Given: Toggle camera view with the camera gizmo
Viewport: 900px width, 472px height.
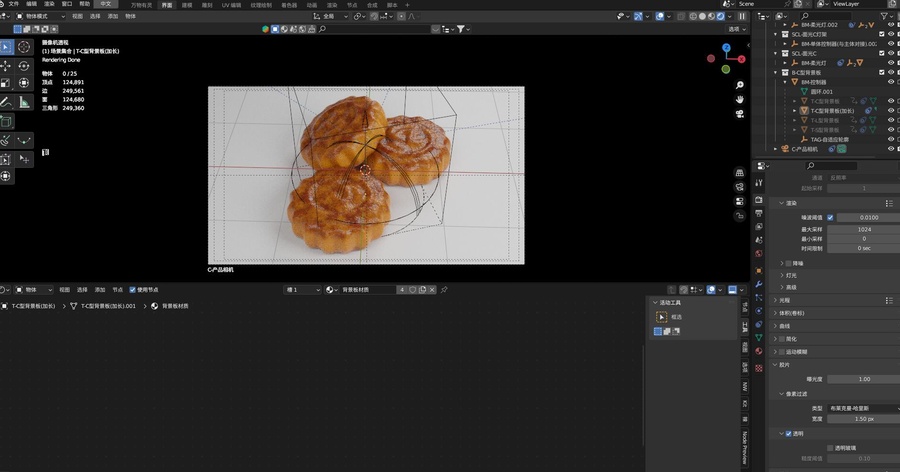Looking at the screenshot, I should [740, 114].
